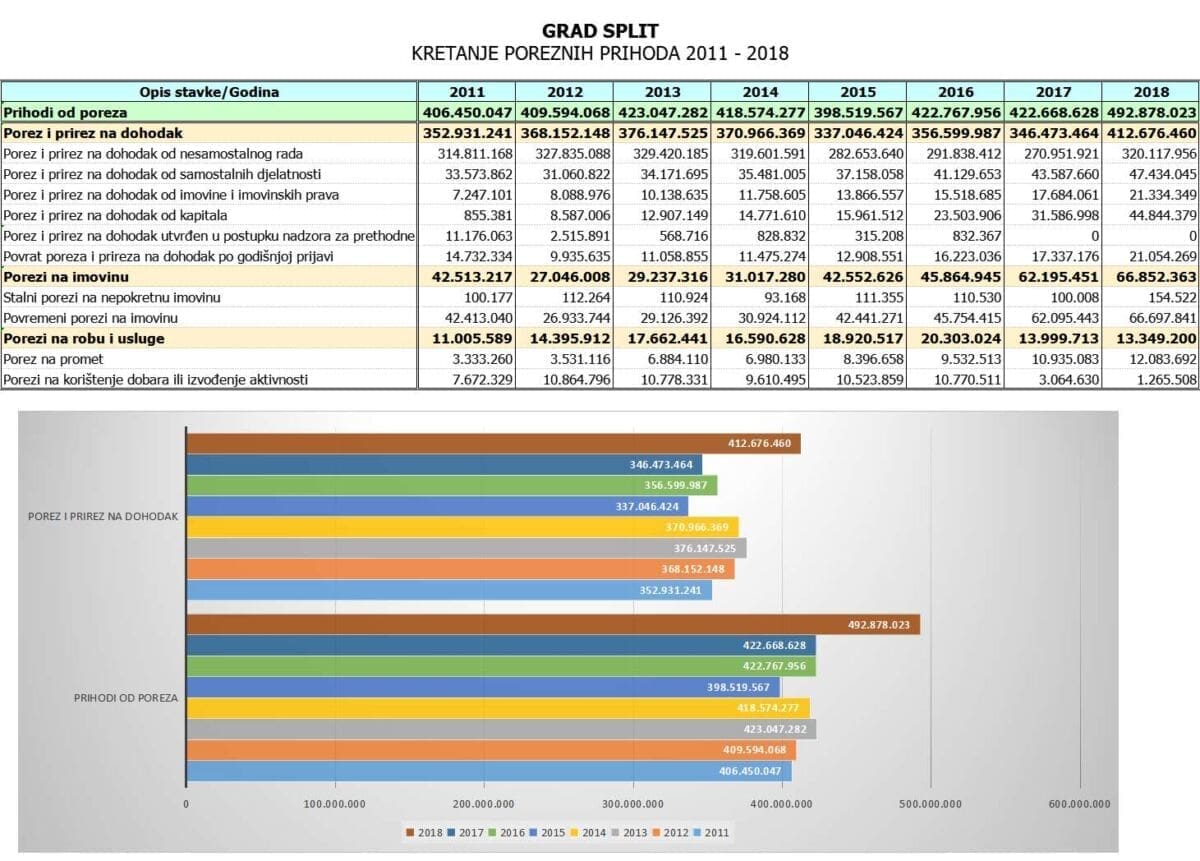Screen dimensions: 1200x861
Task: Select the 'Porez na promet' row label
Action: click(x=53, y=358)
